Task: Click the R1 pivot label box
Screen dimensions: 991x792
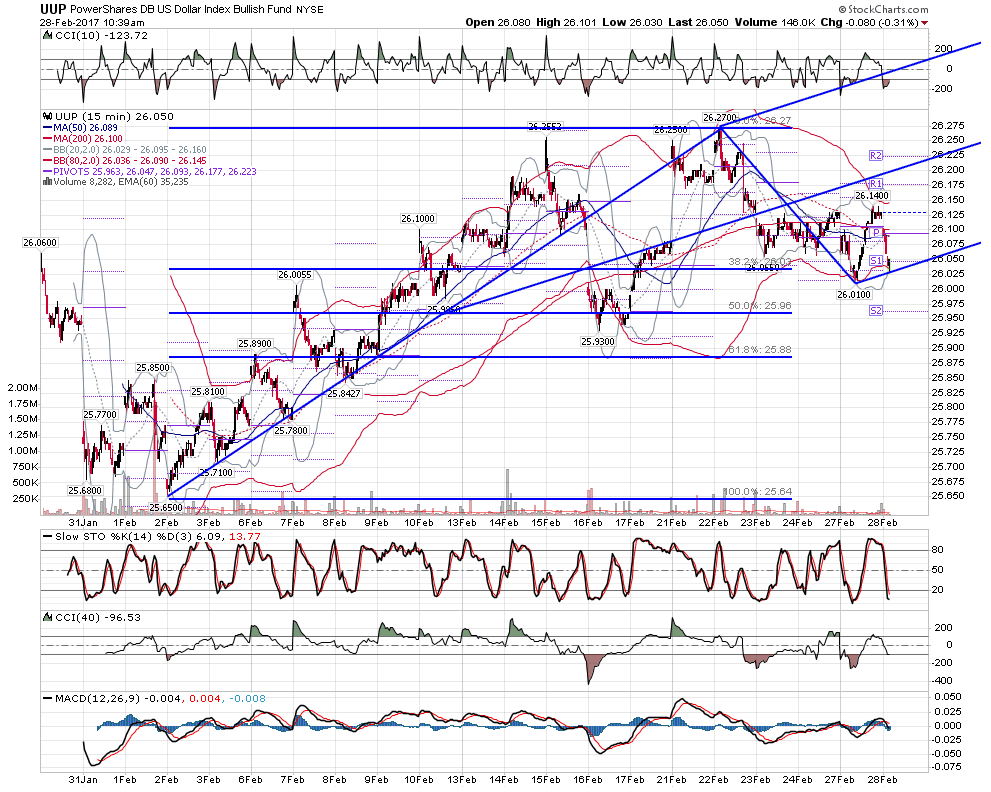Action: click(x=875, y=184)
